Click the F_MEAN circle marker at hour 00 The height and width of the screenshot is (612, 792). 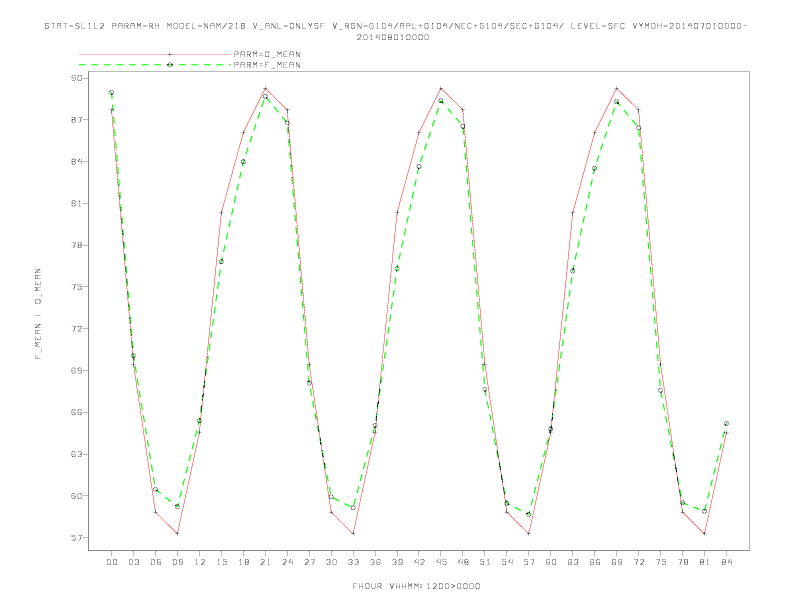coord(112,92)
